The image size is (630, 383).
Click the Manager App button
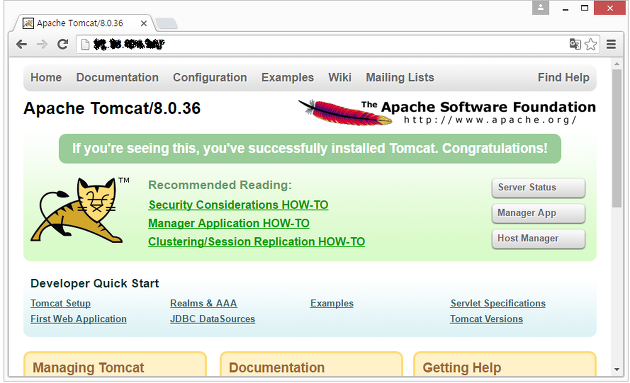538,213
